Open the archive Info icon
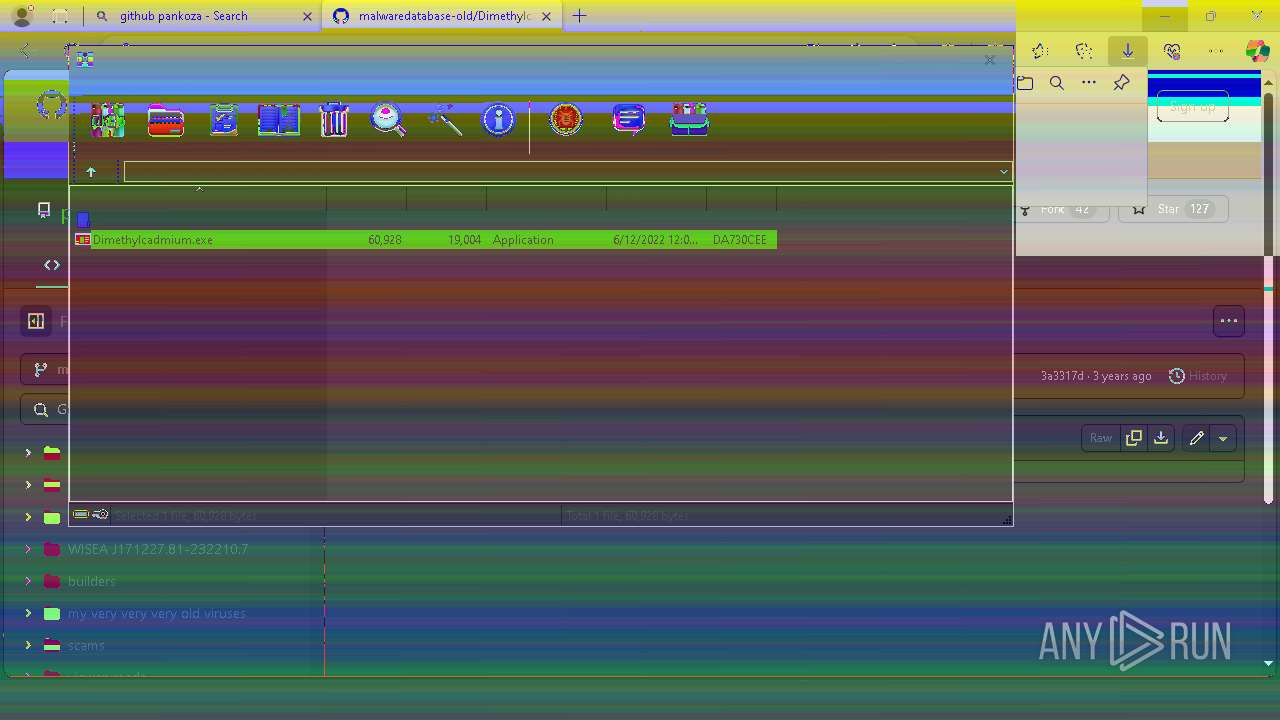 498,120
